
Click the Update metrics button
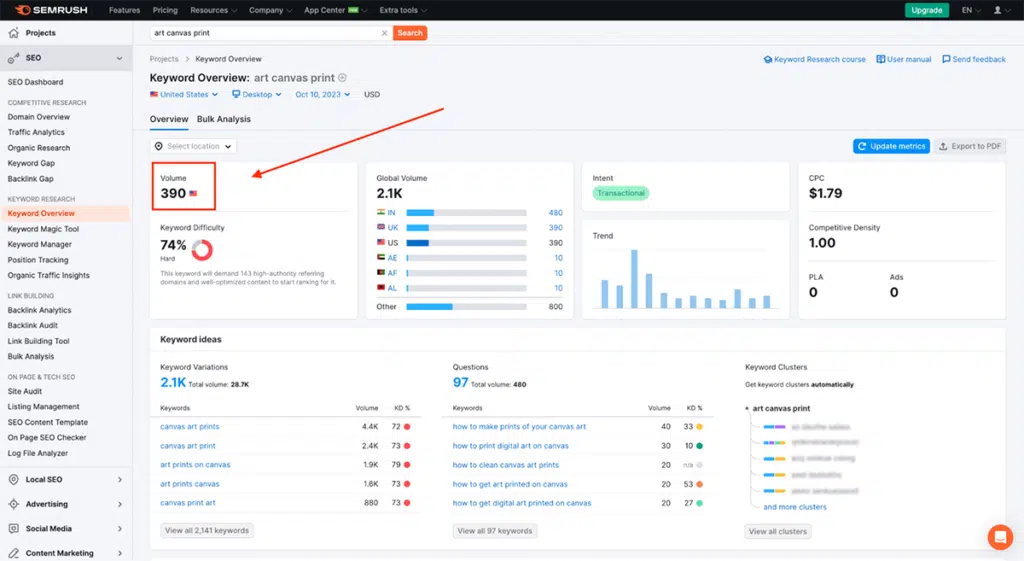(x=891, y=146)
